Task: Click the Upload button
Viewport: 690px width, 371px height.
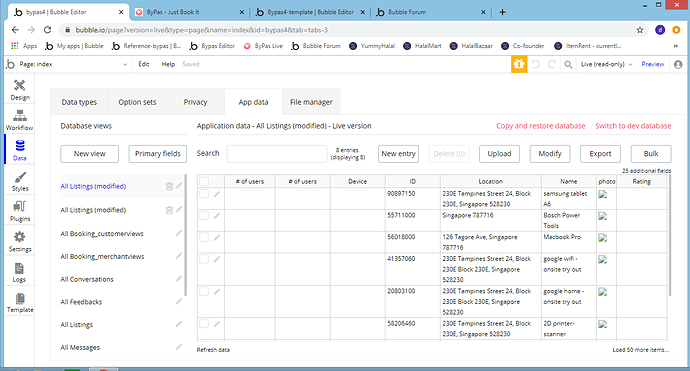Action: pyautogui.click(x=499, y=154)
